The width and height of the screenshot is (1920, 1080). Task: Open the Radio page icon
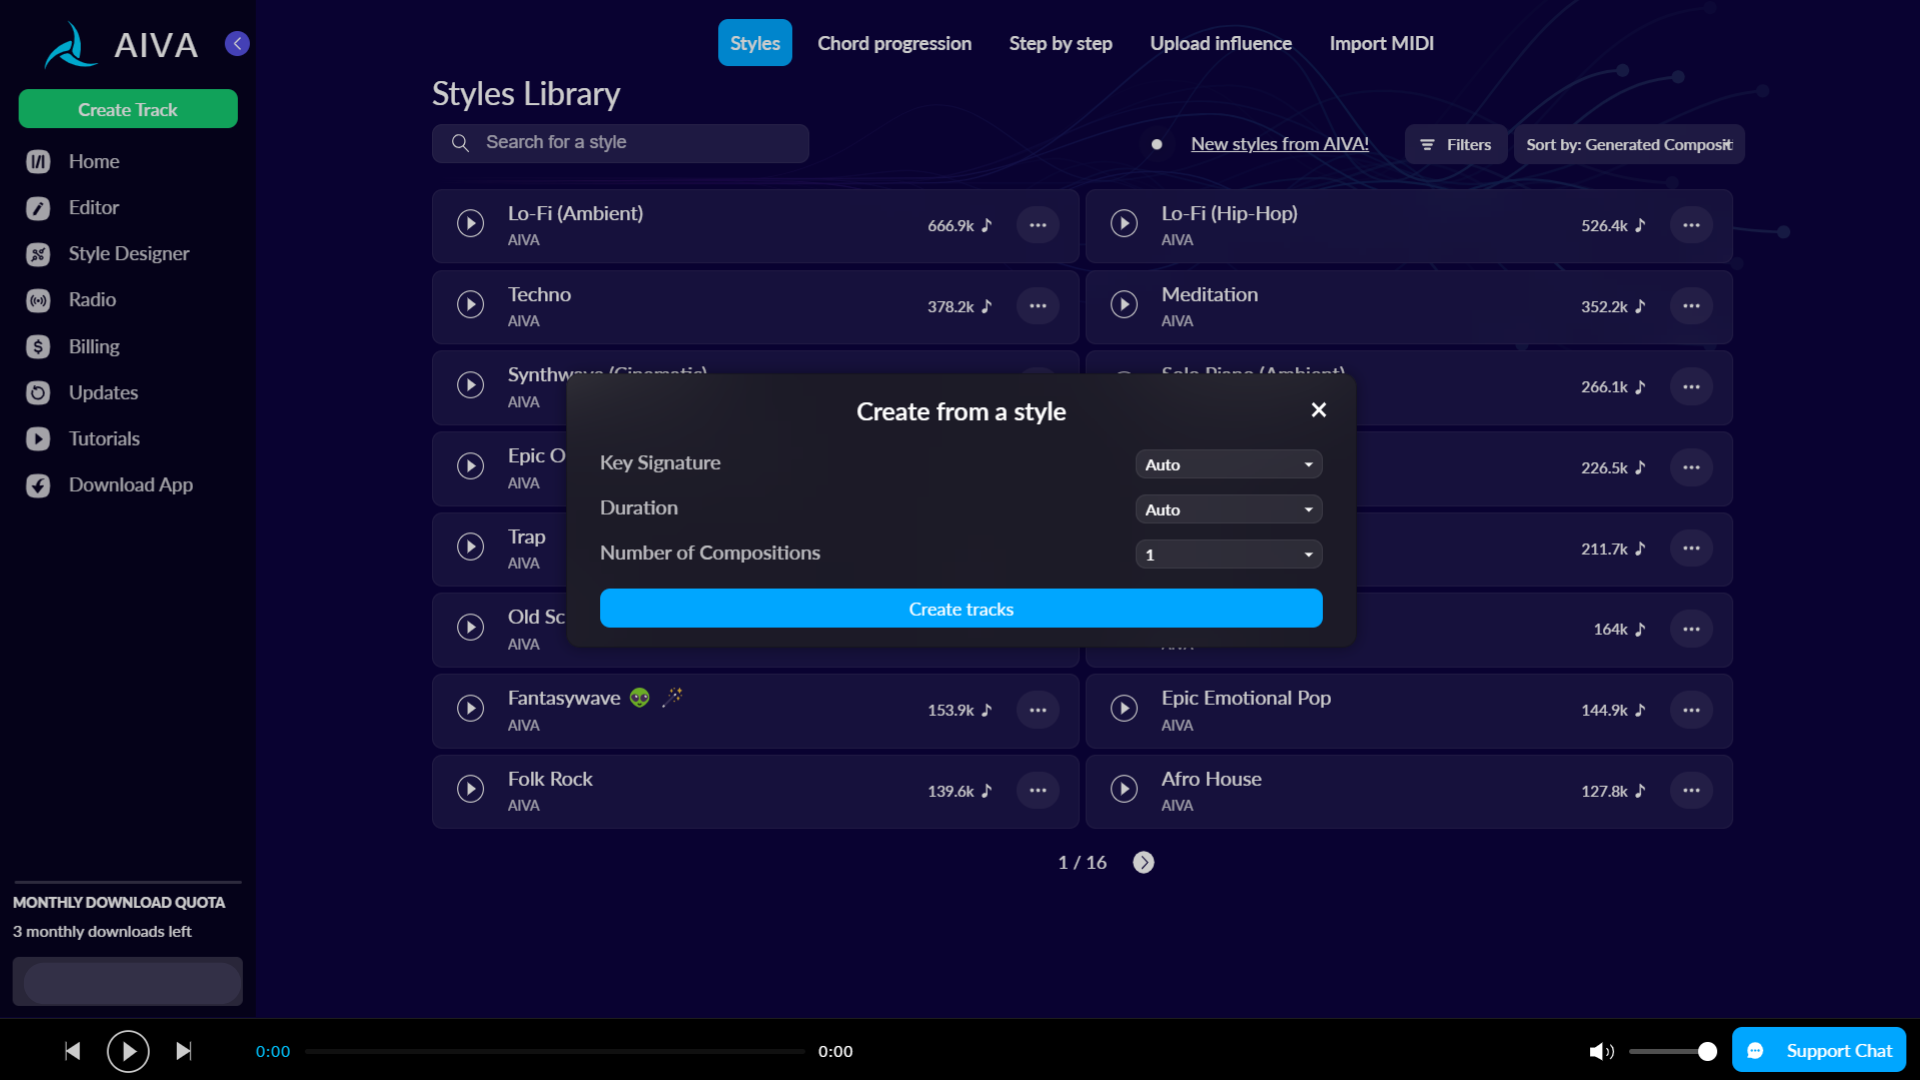[x=38, y=300]
